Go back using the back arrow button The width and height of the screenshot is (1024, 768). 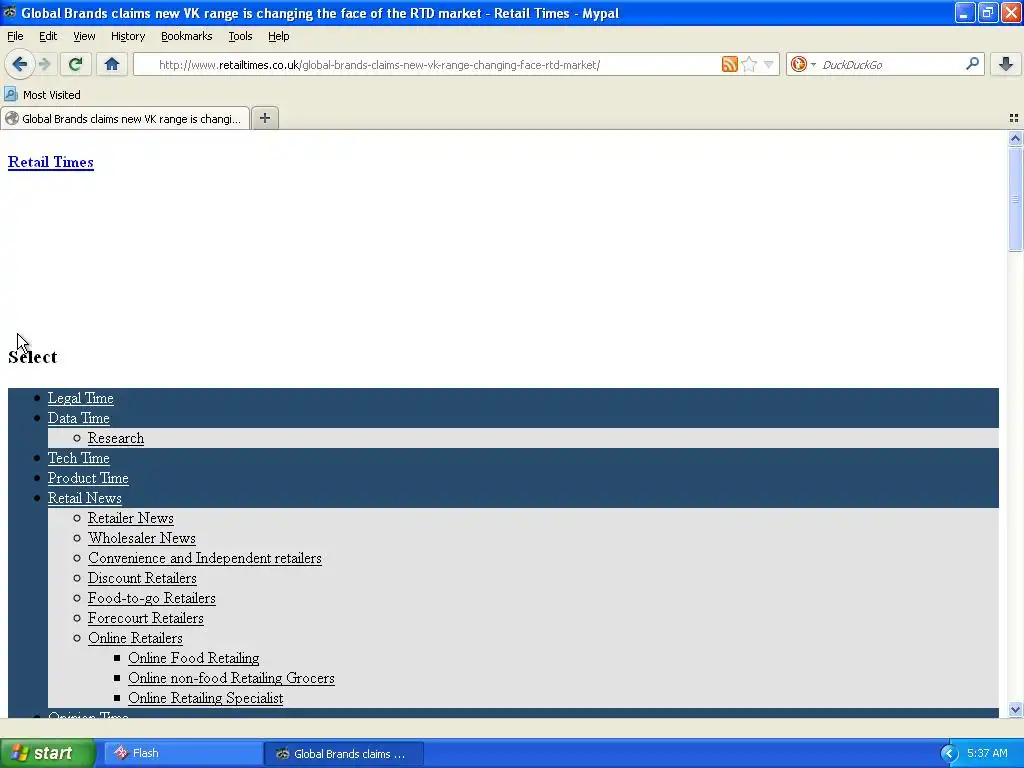[20, 64]
